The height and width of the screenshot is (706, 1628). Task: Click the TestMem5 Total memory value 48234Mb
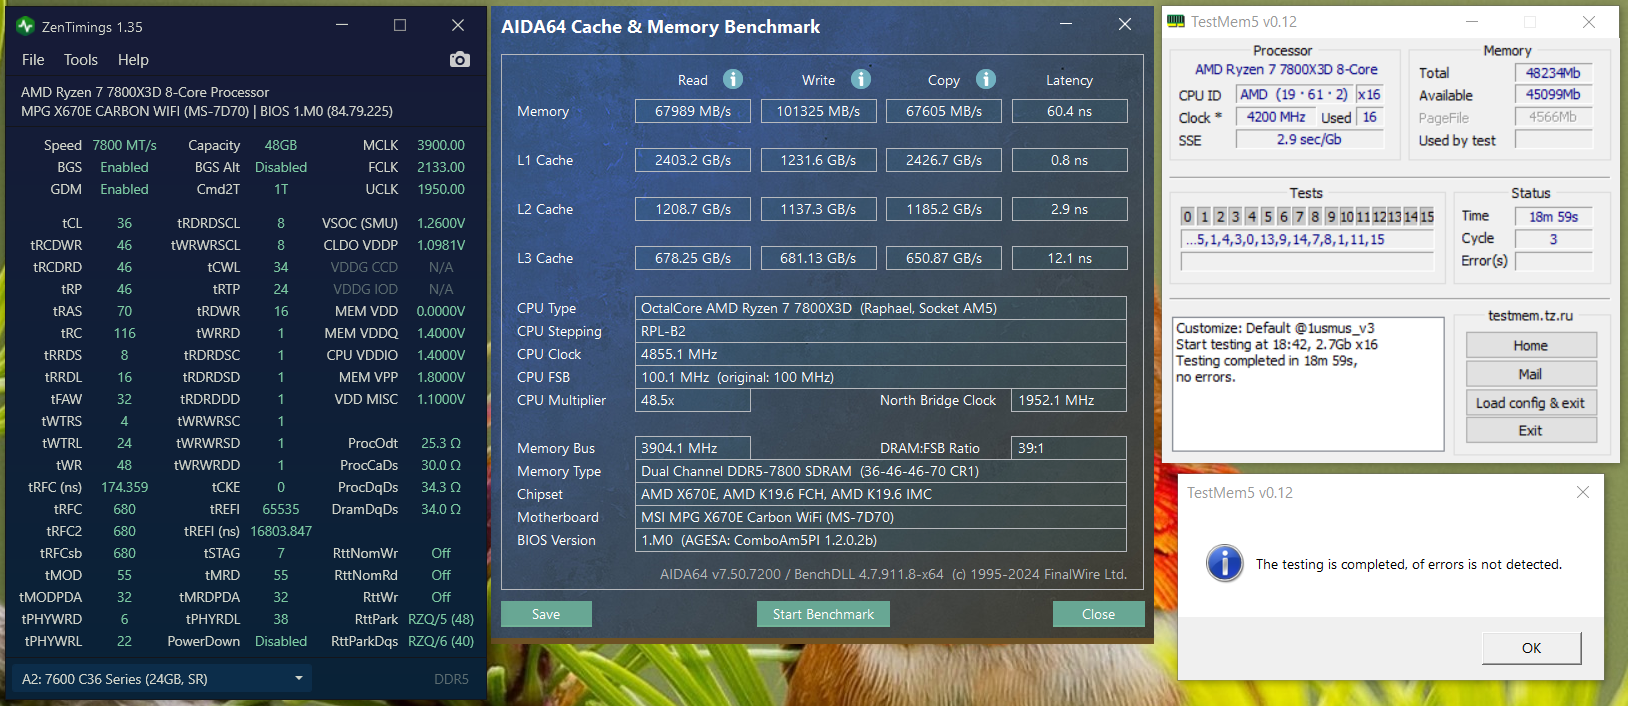(x=1554, y=72)
